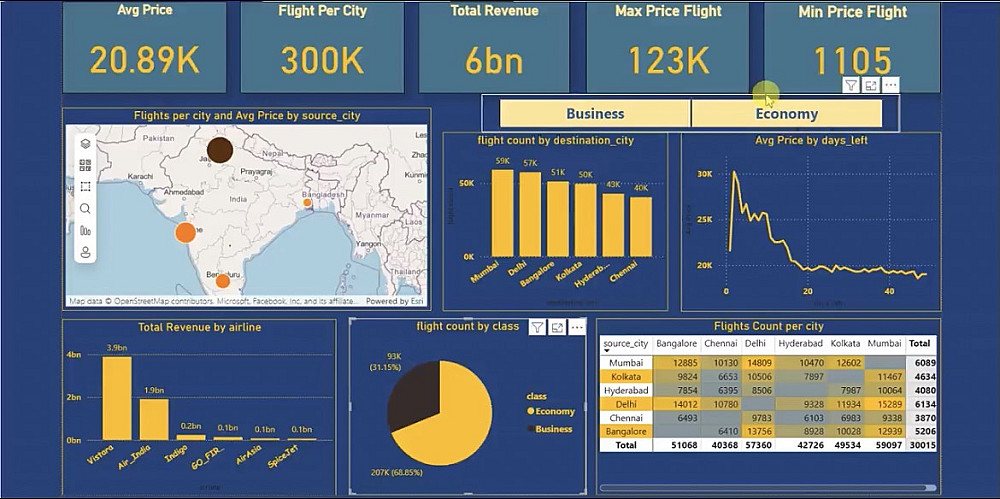Select the Vistara 3.9bn revenue bar

[x=117, y=398]
